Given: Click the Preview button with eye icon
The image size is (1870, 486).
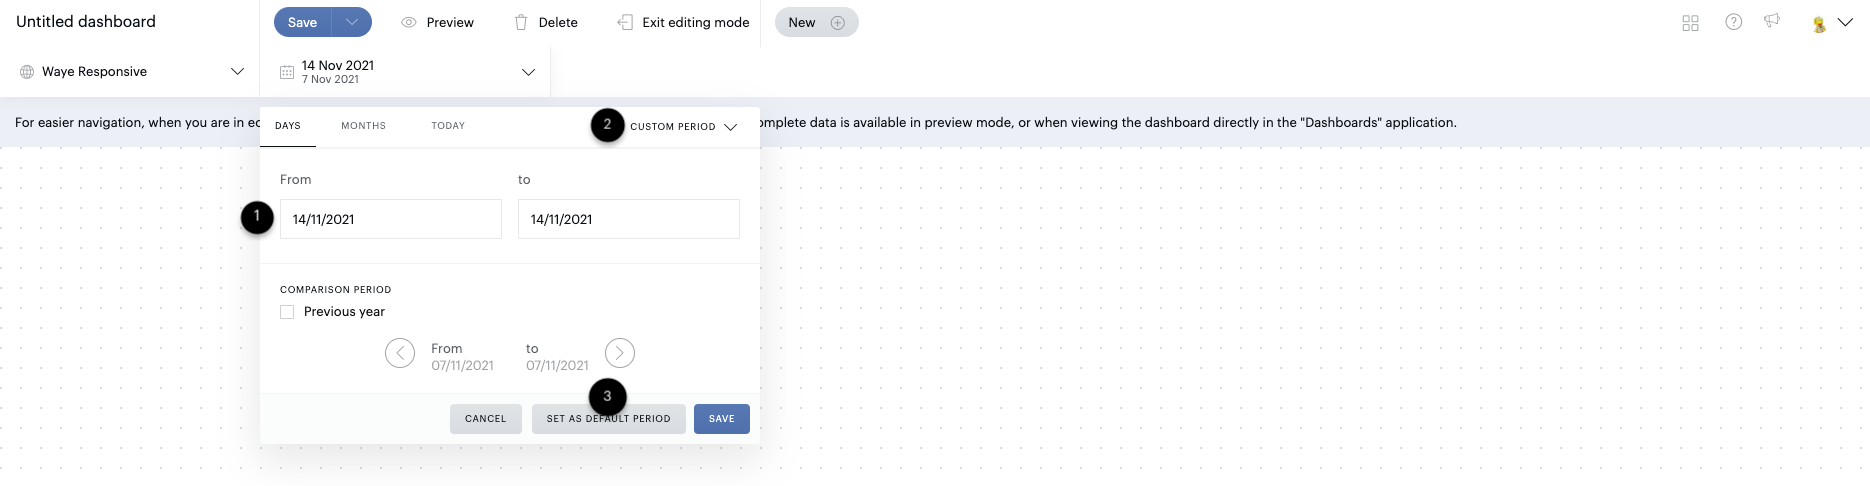Looking at the screenshot, I should coord(438,22).
